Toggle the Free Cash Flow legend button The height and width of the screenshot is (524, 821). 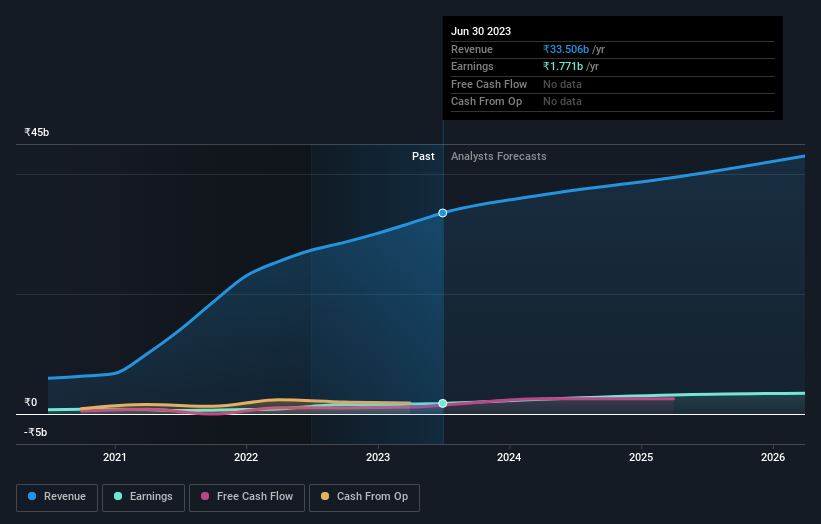pos(247,497)
